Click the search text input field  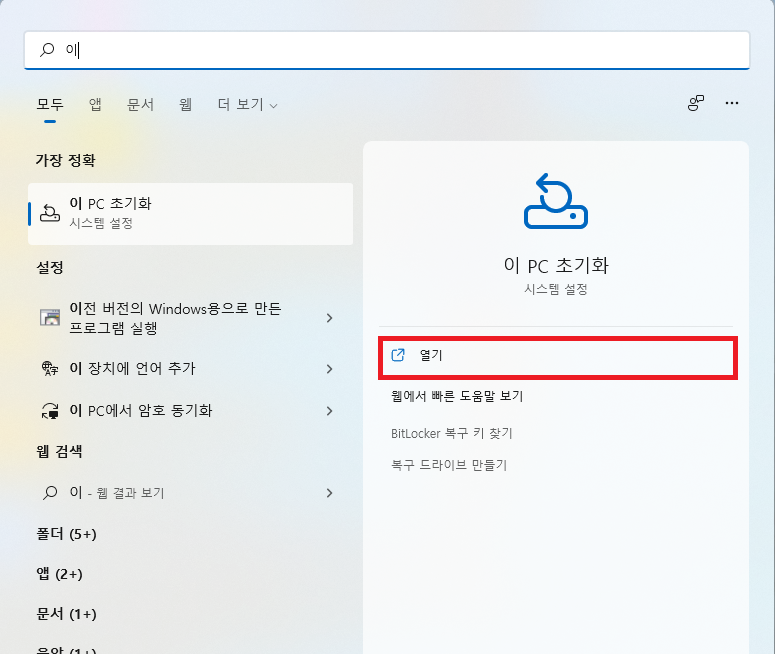point(387,50)
